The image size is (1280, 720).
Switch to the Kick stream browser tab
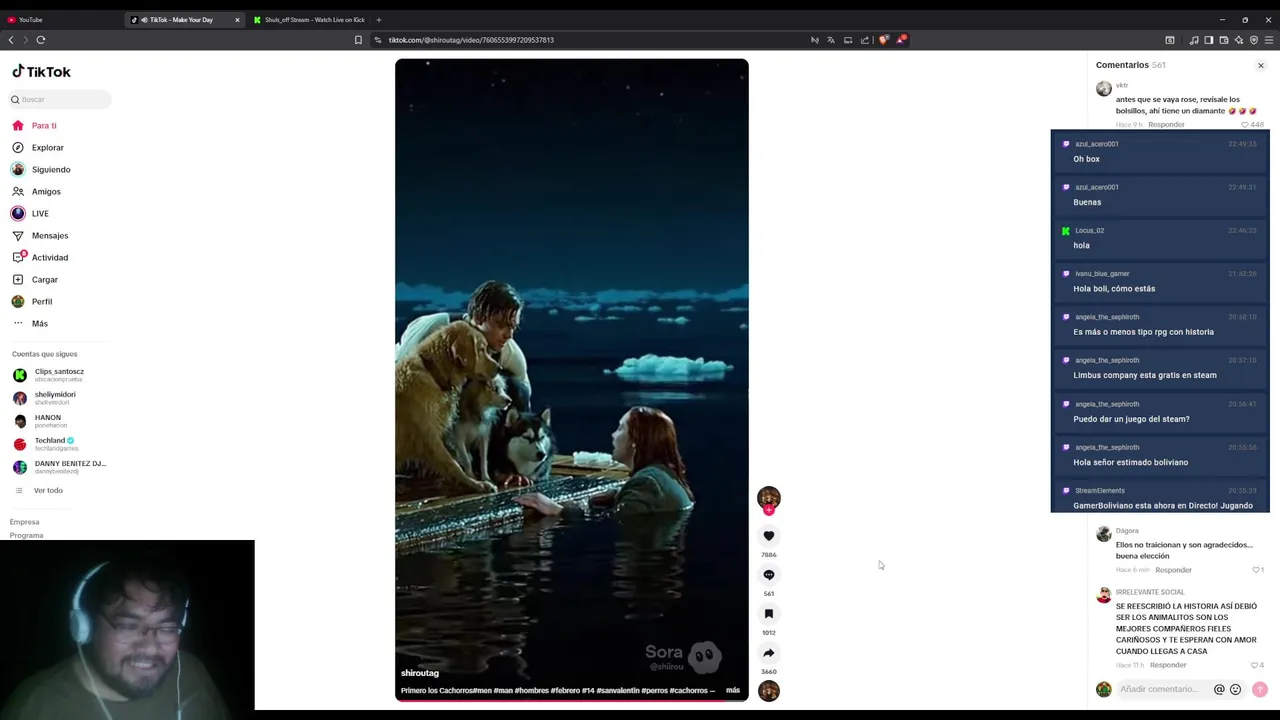[x=310, y=20]
